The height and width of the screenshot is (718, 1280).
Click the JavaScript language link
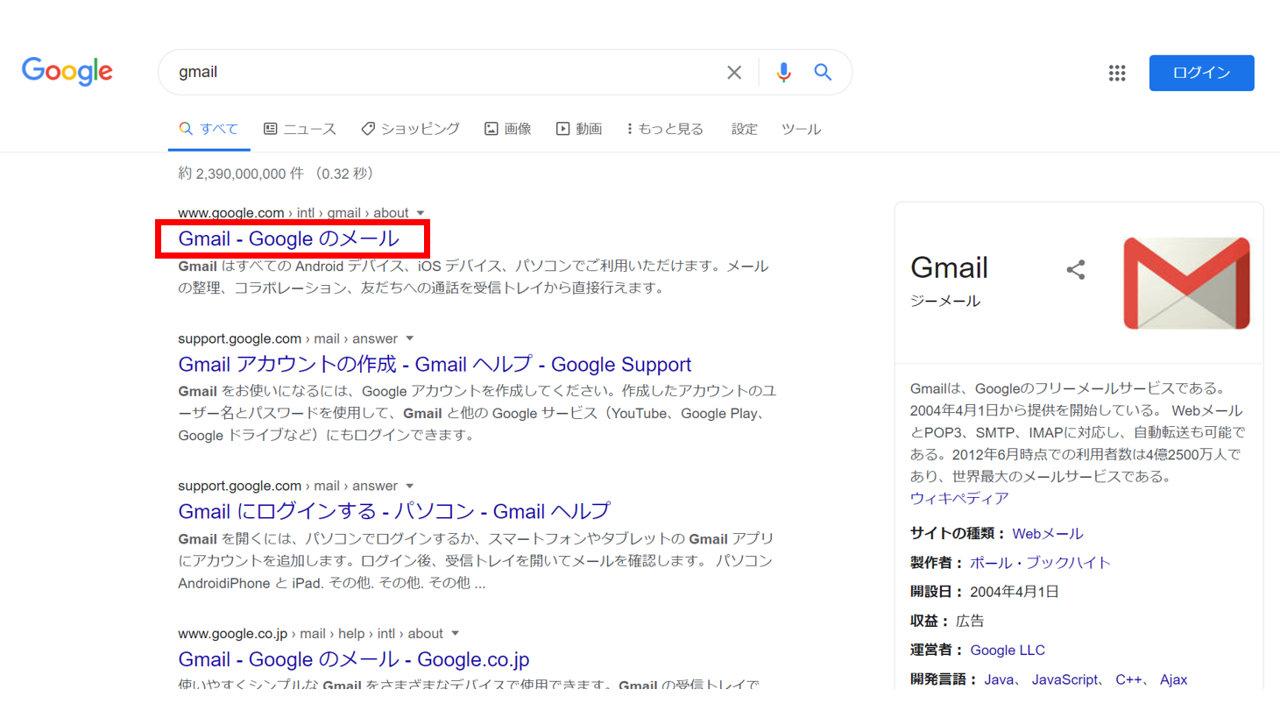[x=1064, y=680]
